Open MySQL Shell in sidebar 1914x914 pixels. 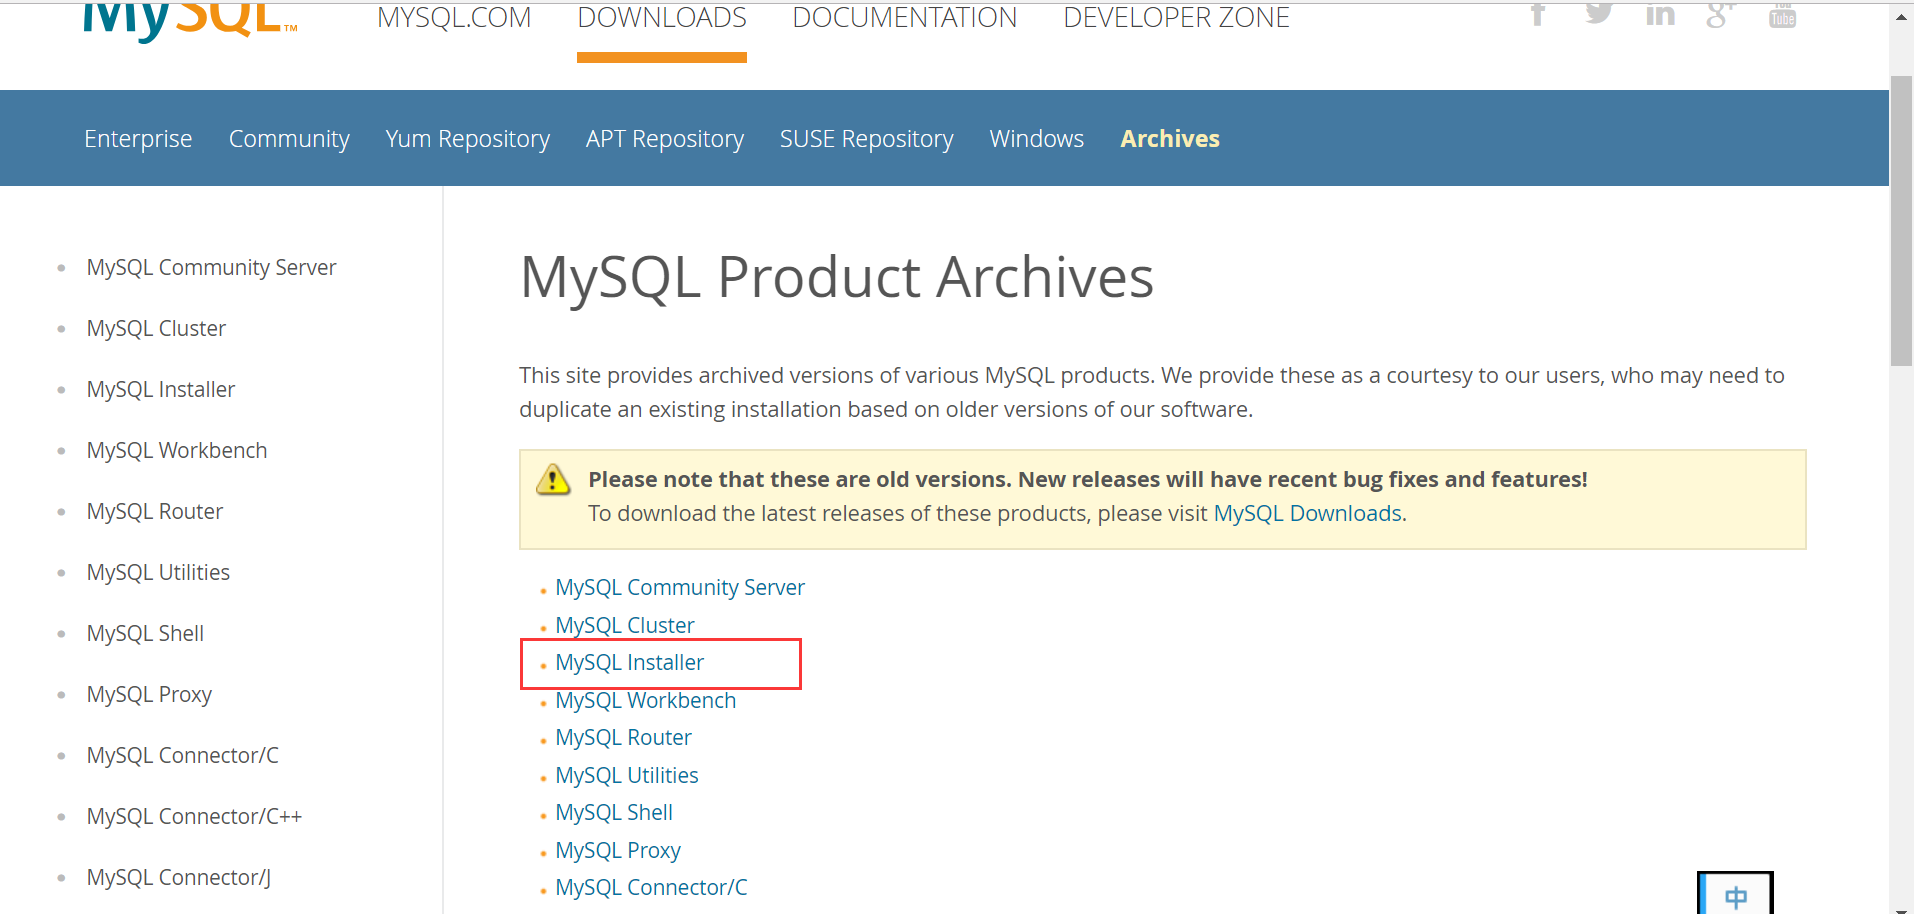[x=145, y=634]
